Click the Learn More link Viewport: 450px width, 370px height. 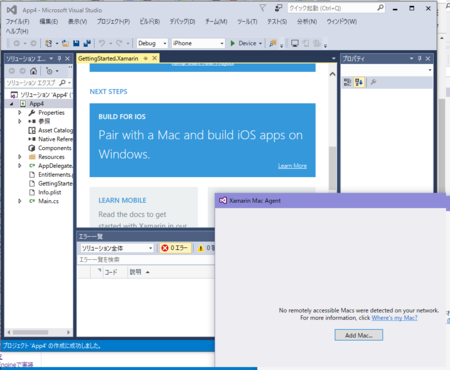click(292, 166)
